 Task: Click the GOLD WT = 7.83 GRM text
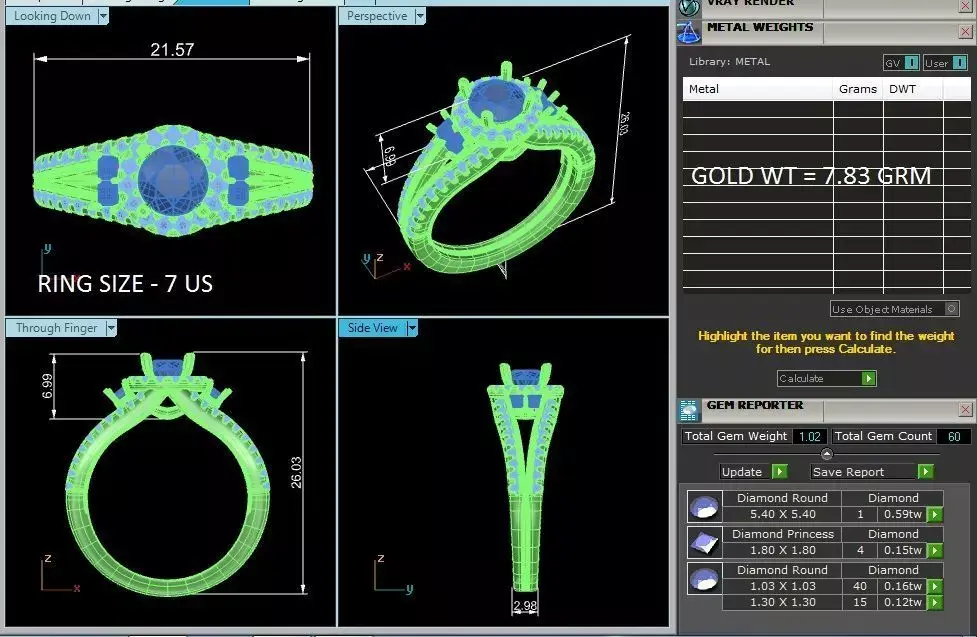[811, 176]
